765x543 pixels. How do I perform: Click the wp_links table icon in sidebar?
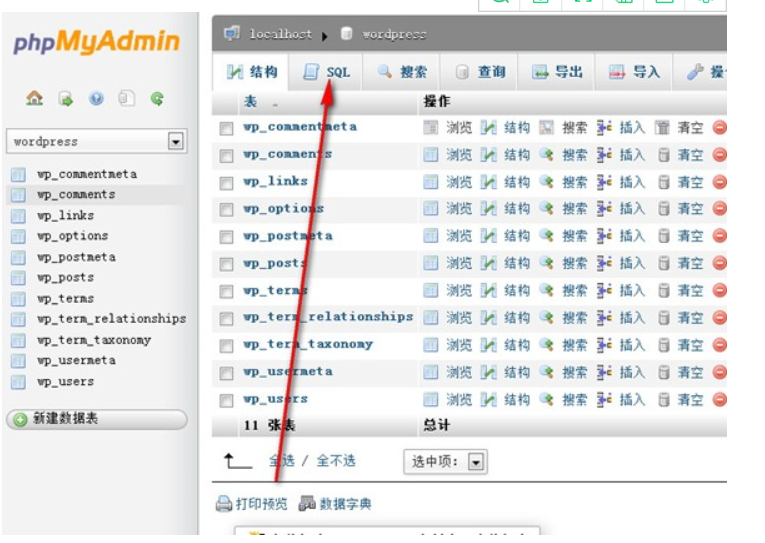[x=19, y=216]
